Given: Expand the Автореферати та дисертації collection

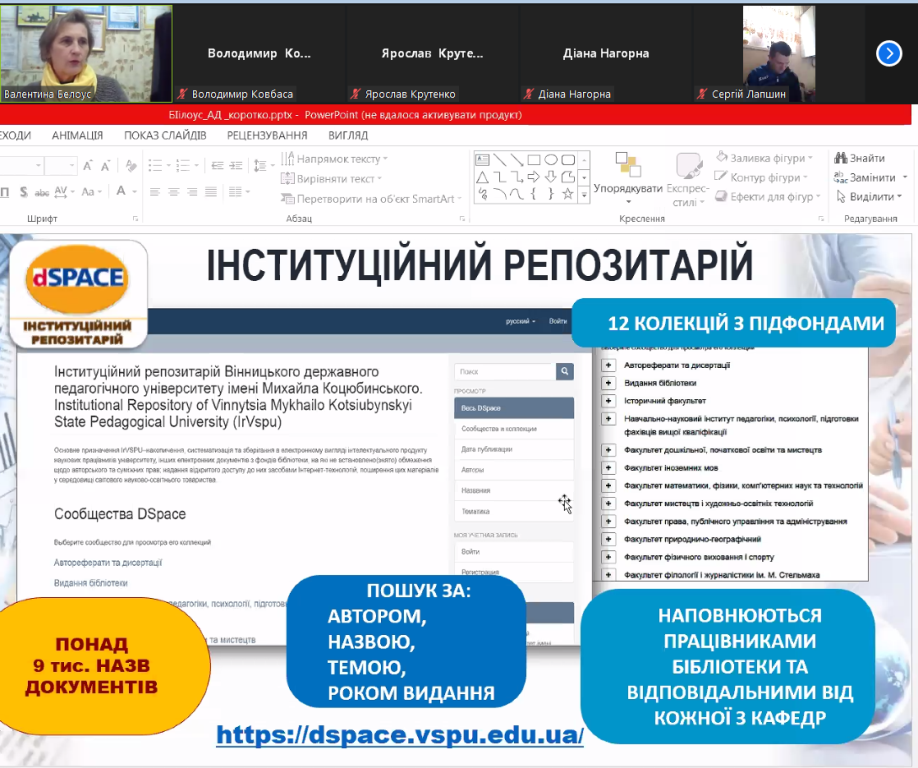Looking at the screenshot, I should click(608, 365).
